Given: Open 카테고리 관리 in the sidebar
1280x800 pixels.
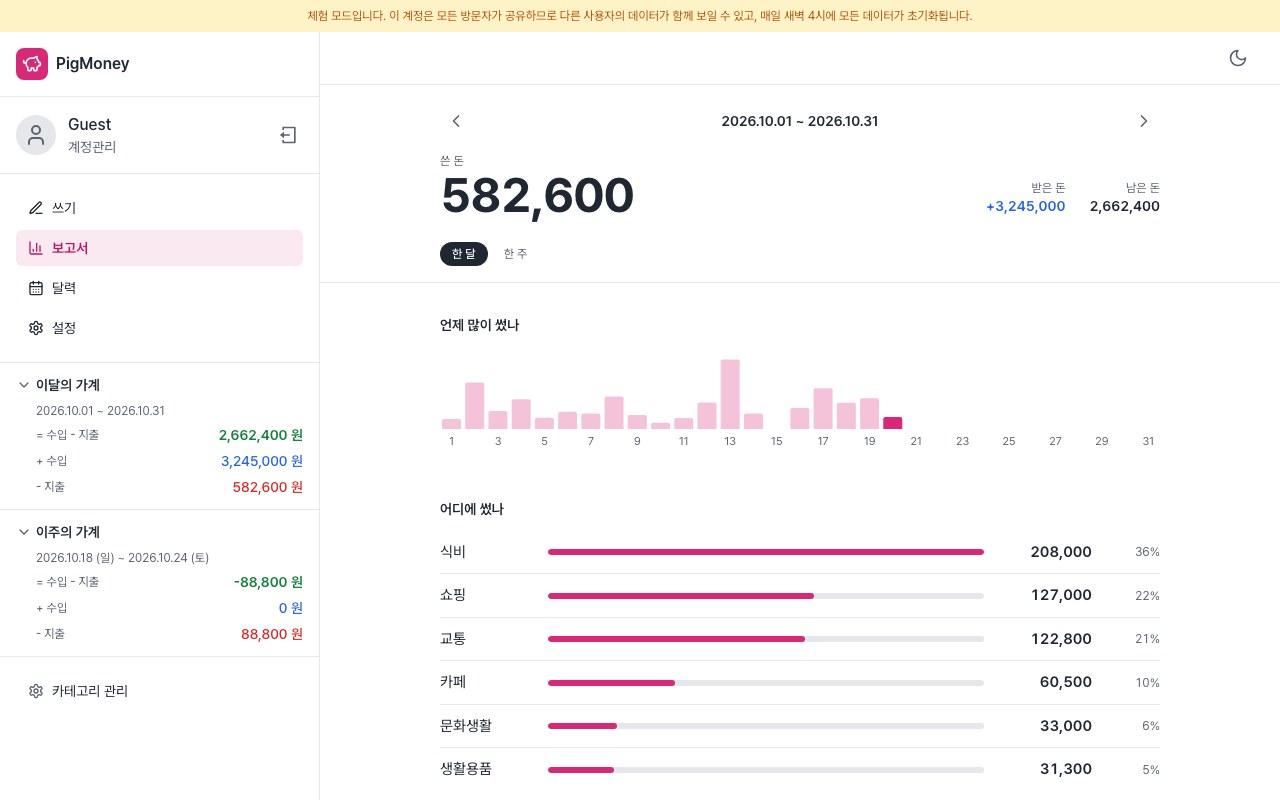Looking at the screenshot, I should [x=159, y=691].
